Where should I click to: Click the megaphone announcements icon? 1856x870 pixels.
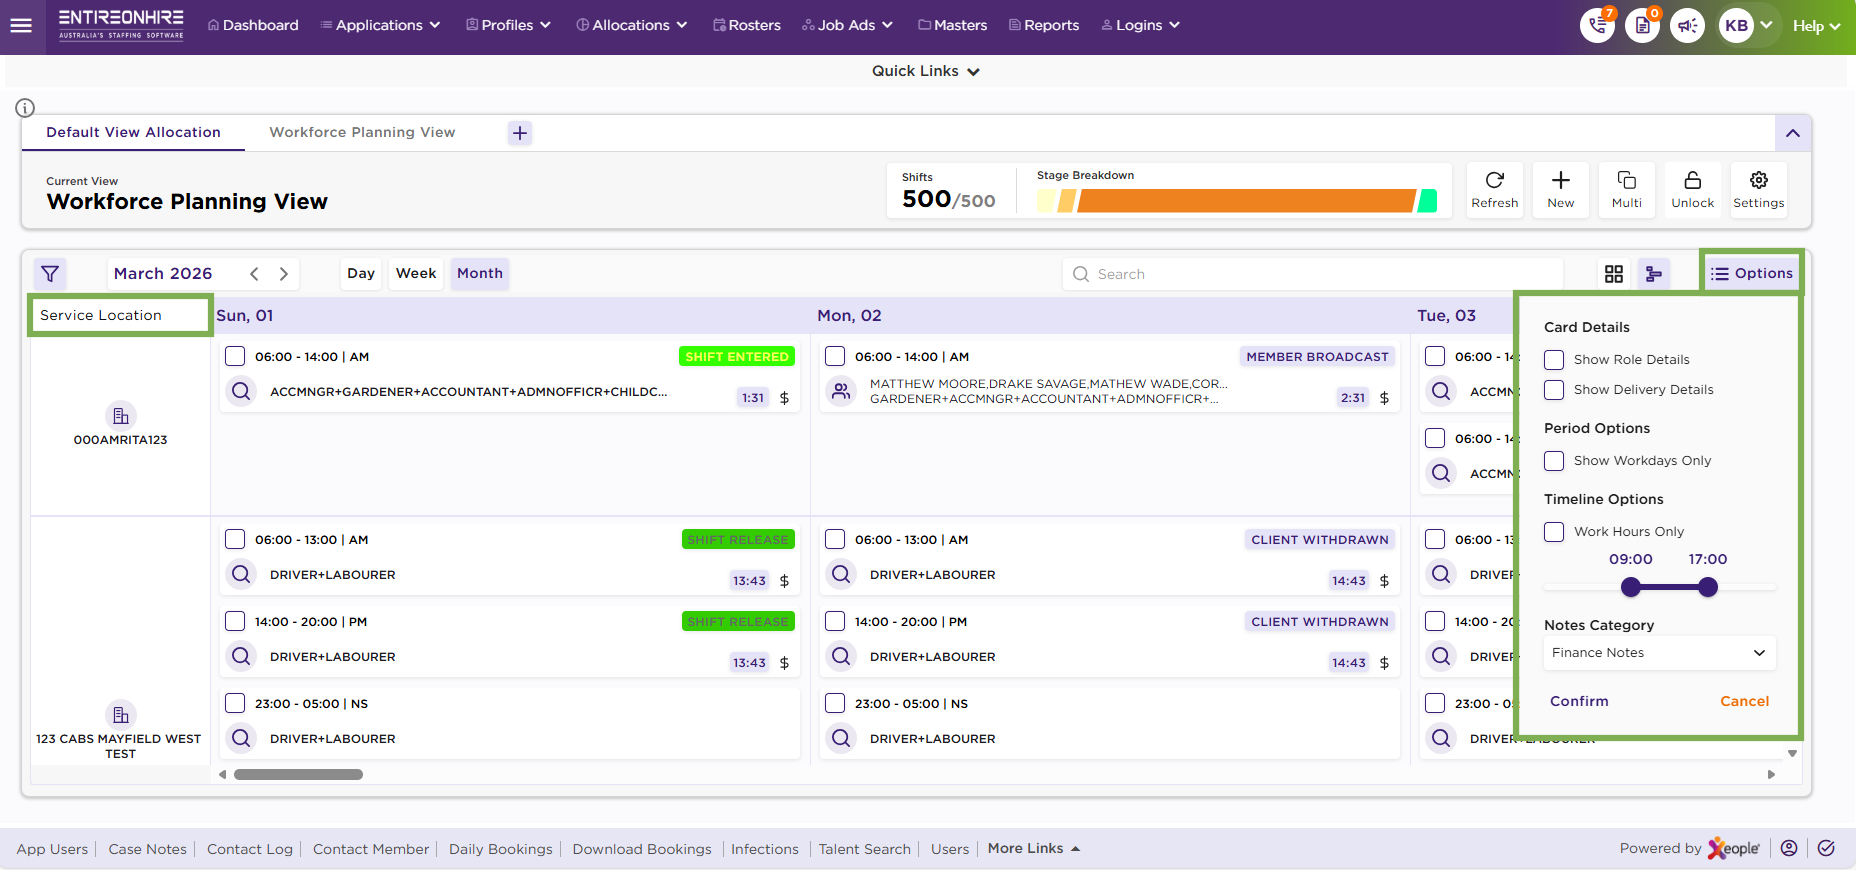coord(1687,26)
